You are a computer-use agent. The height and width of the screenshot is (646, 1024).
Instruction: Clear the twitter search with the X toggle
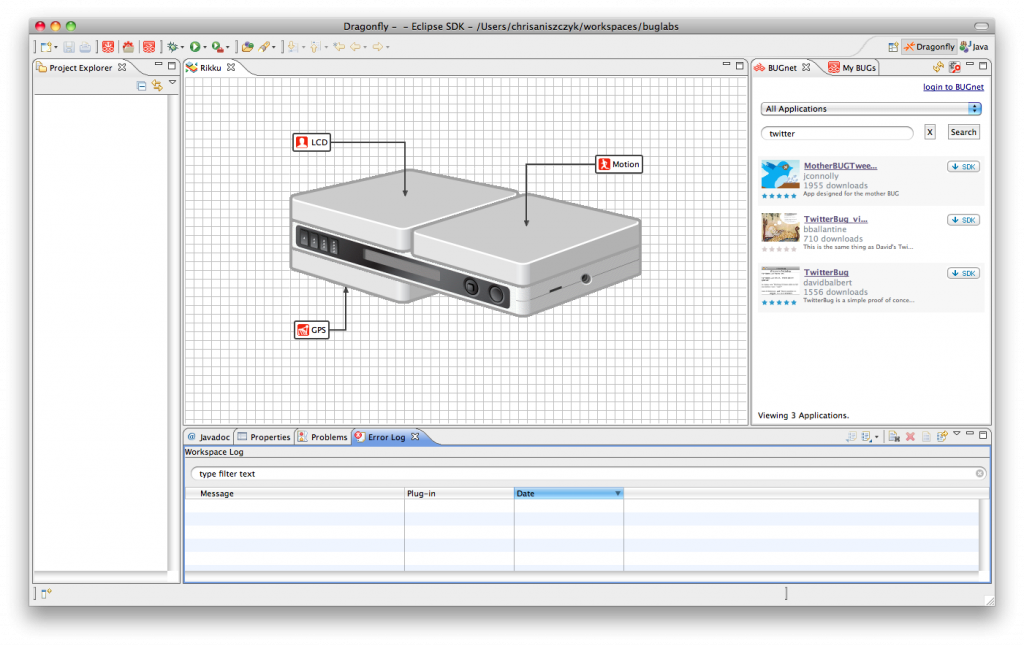[x=929, y=132]
